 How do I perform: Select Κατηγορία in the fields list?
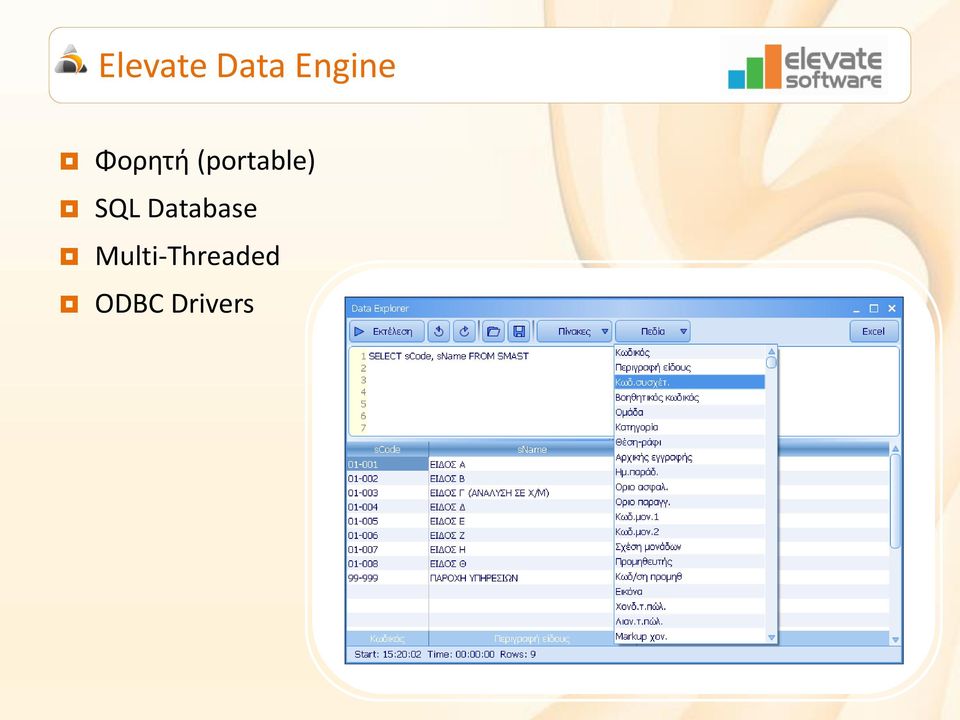point(689,427)
